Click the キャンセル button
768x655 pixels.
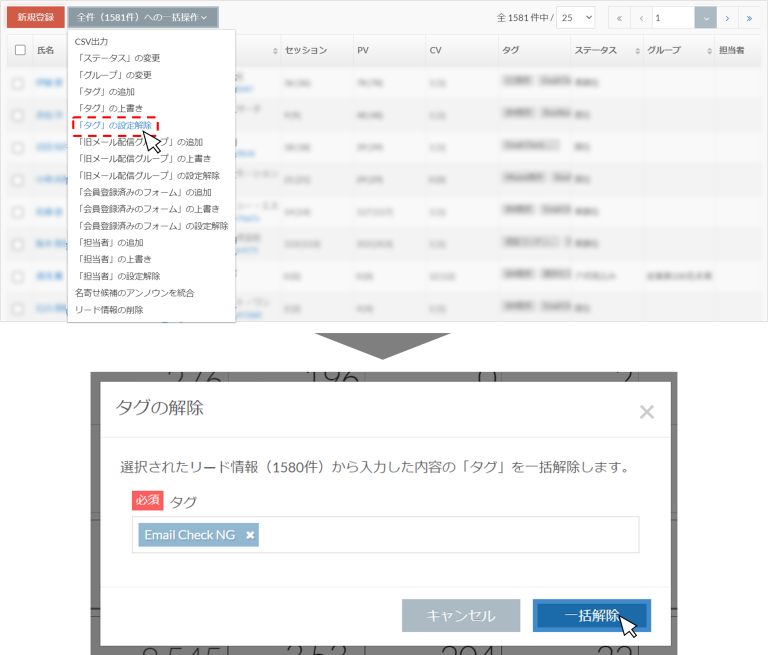pyautogui.click(x=461, y=615)
